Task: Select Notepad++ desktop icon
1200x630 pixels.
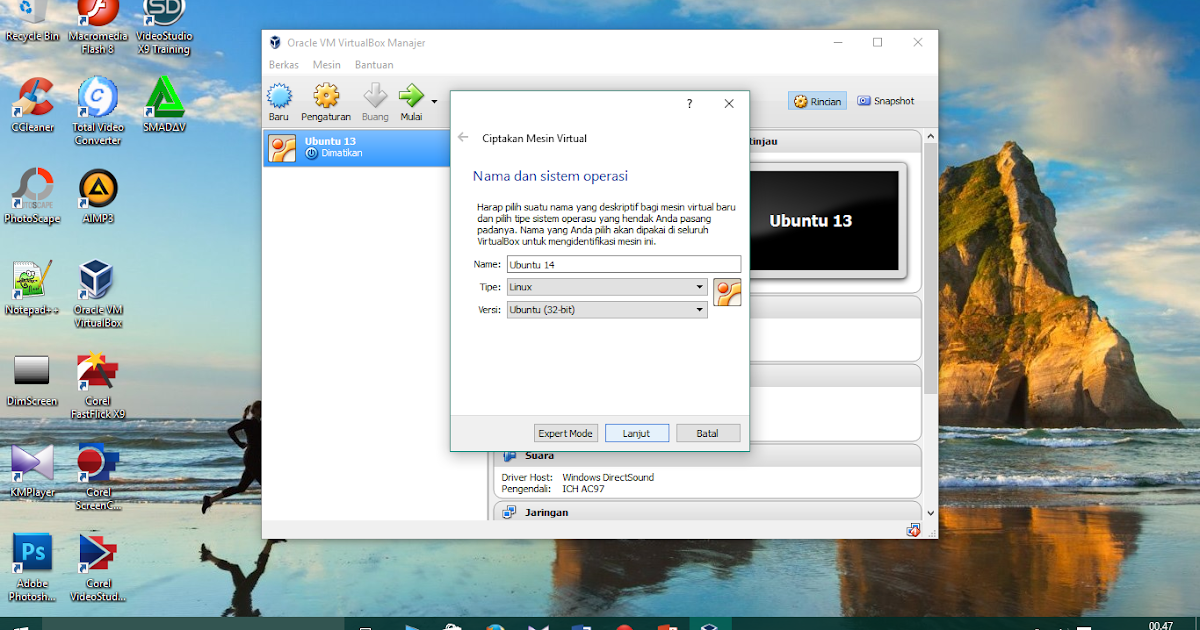Action: coord(33,288)
